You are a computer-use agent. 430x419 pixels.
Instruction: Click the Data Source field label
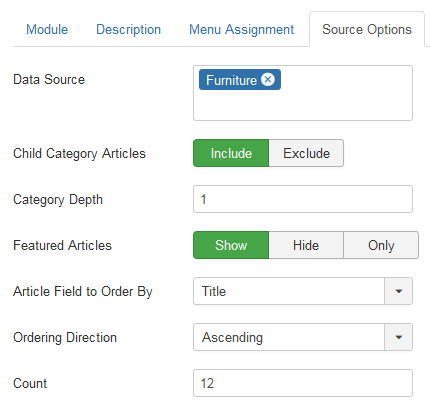point(49,79)
